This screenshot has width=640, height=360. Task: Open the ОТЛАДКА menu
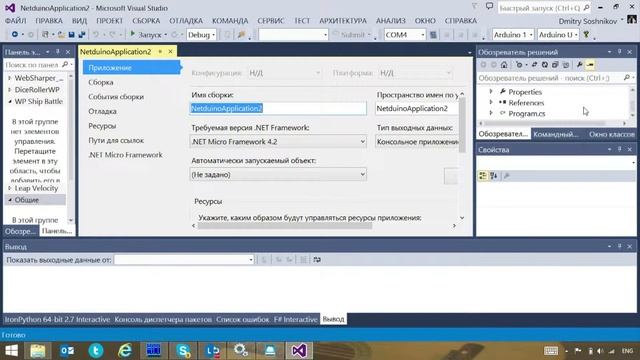pos(186,20)
